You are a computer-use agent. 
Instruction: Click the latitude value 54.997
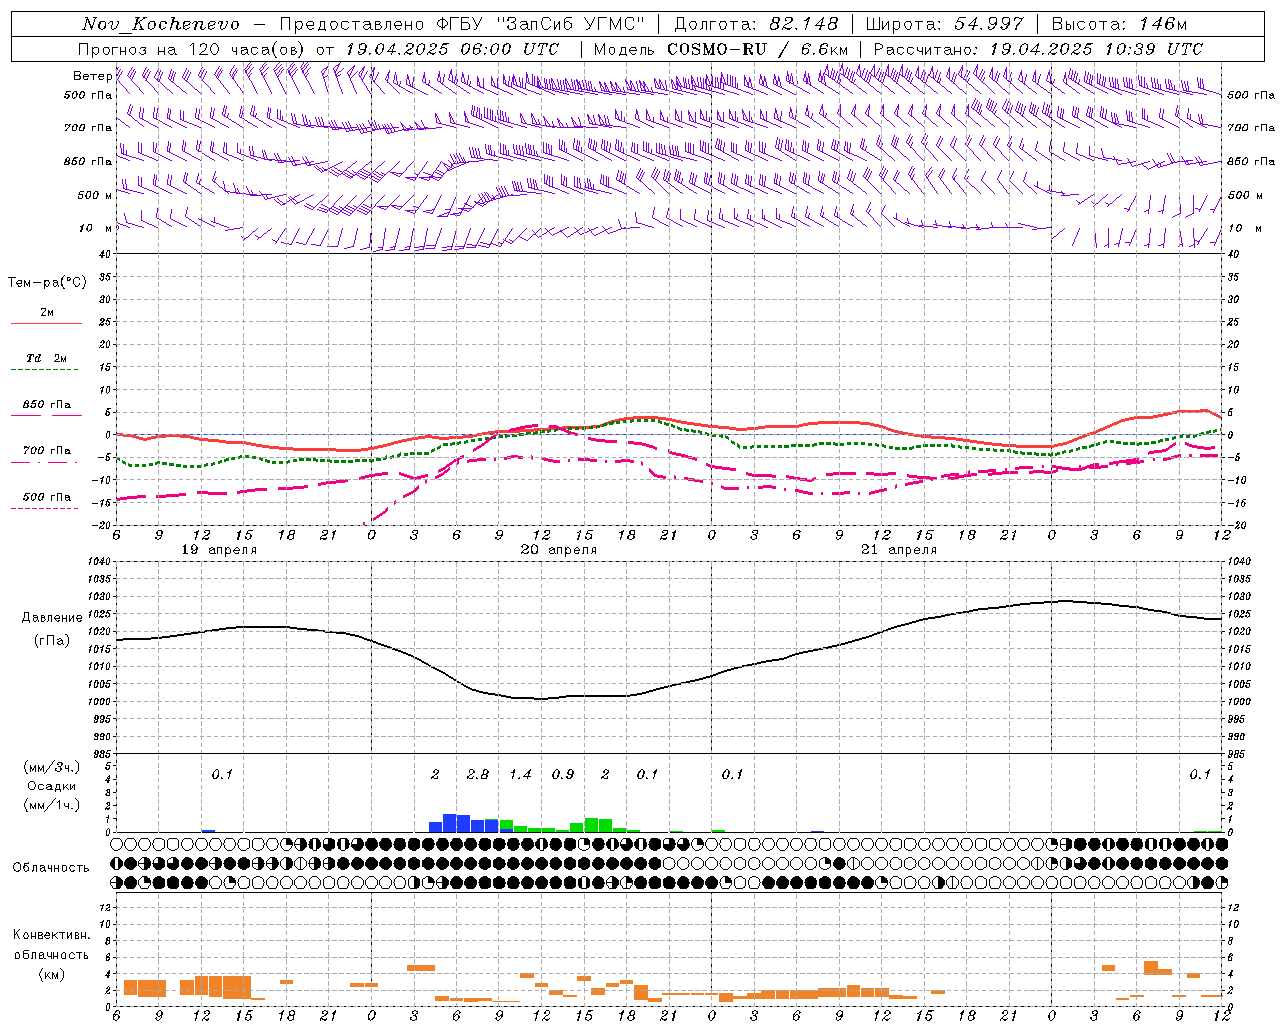tap(989, 24)
